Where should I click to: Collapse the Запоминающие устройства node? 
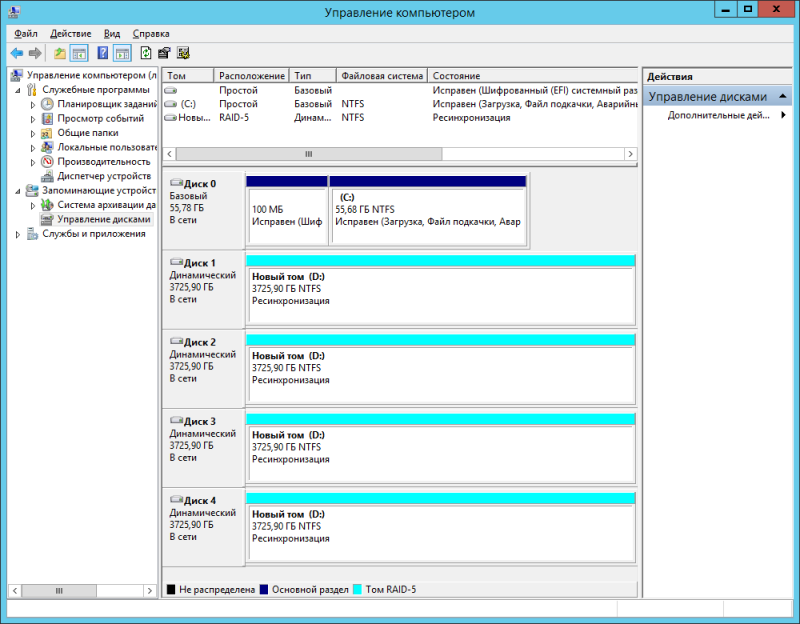point(18,191)
